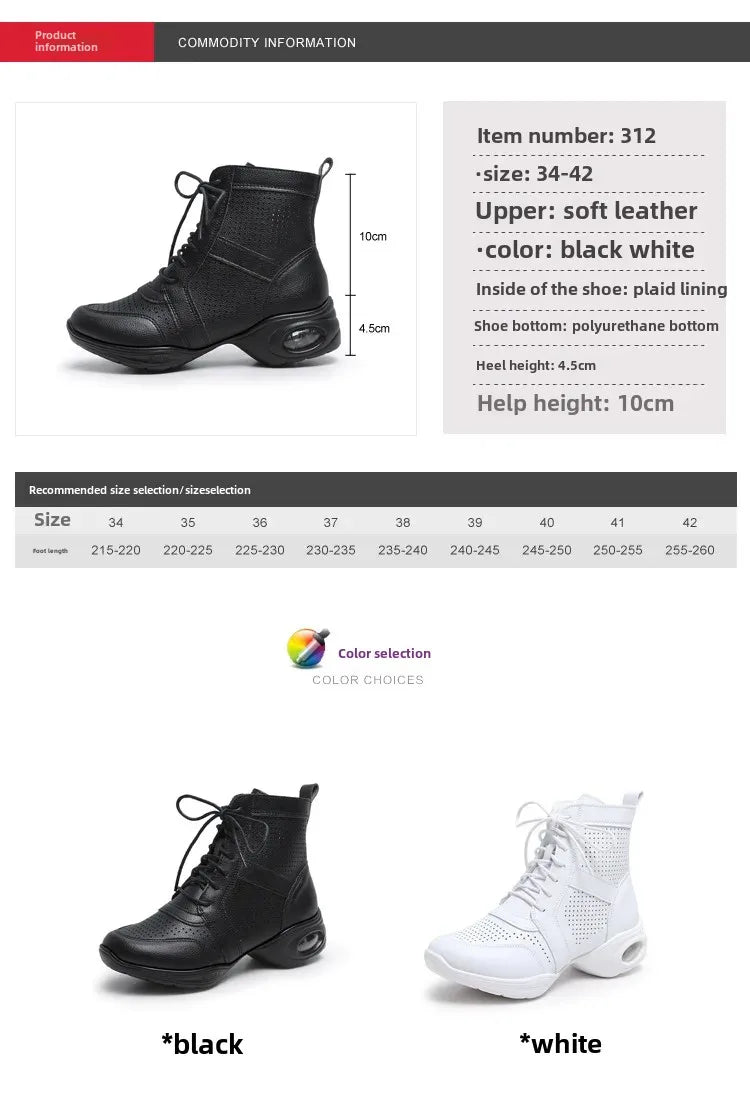Click the COMMODITY INFORMATION header label

click(267, 43)
